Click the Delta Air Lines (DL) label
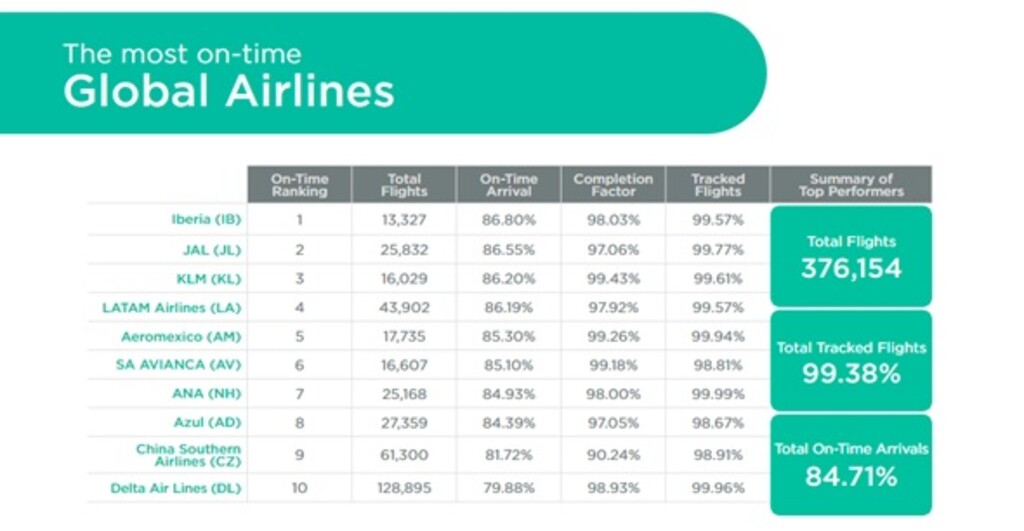 tap(176, 489)
